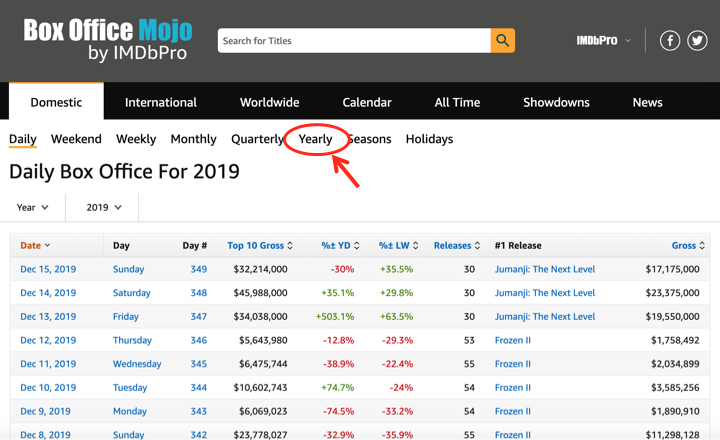The image size is (720, 440).
Task: Open the Dec 11, 2019 date link
Action: coord(48,364)
